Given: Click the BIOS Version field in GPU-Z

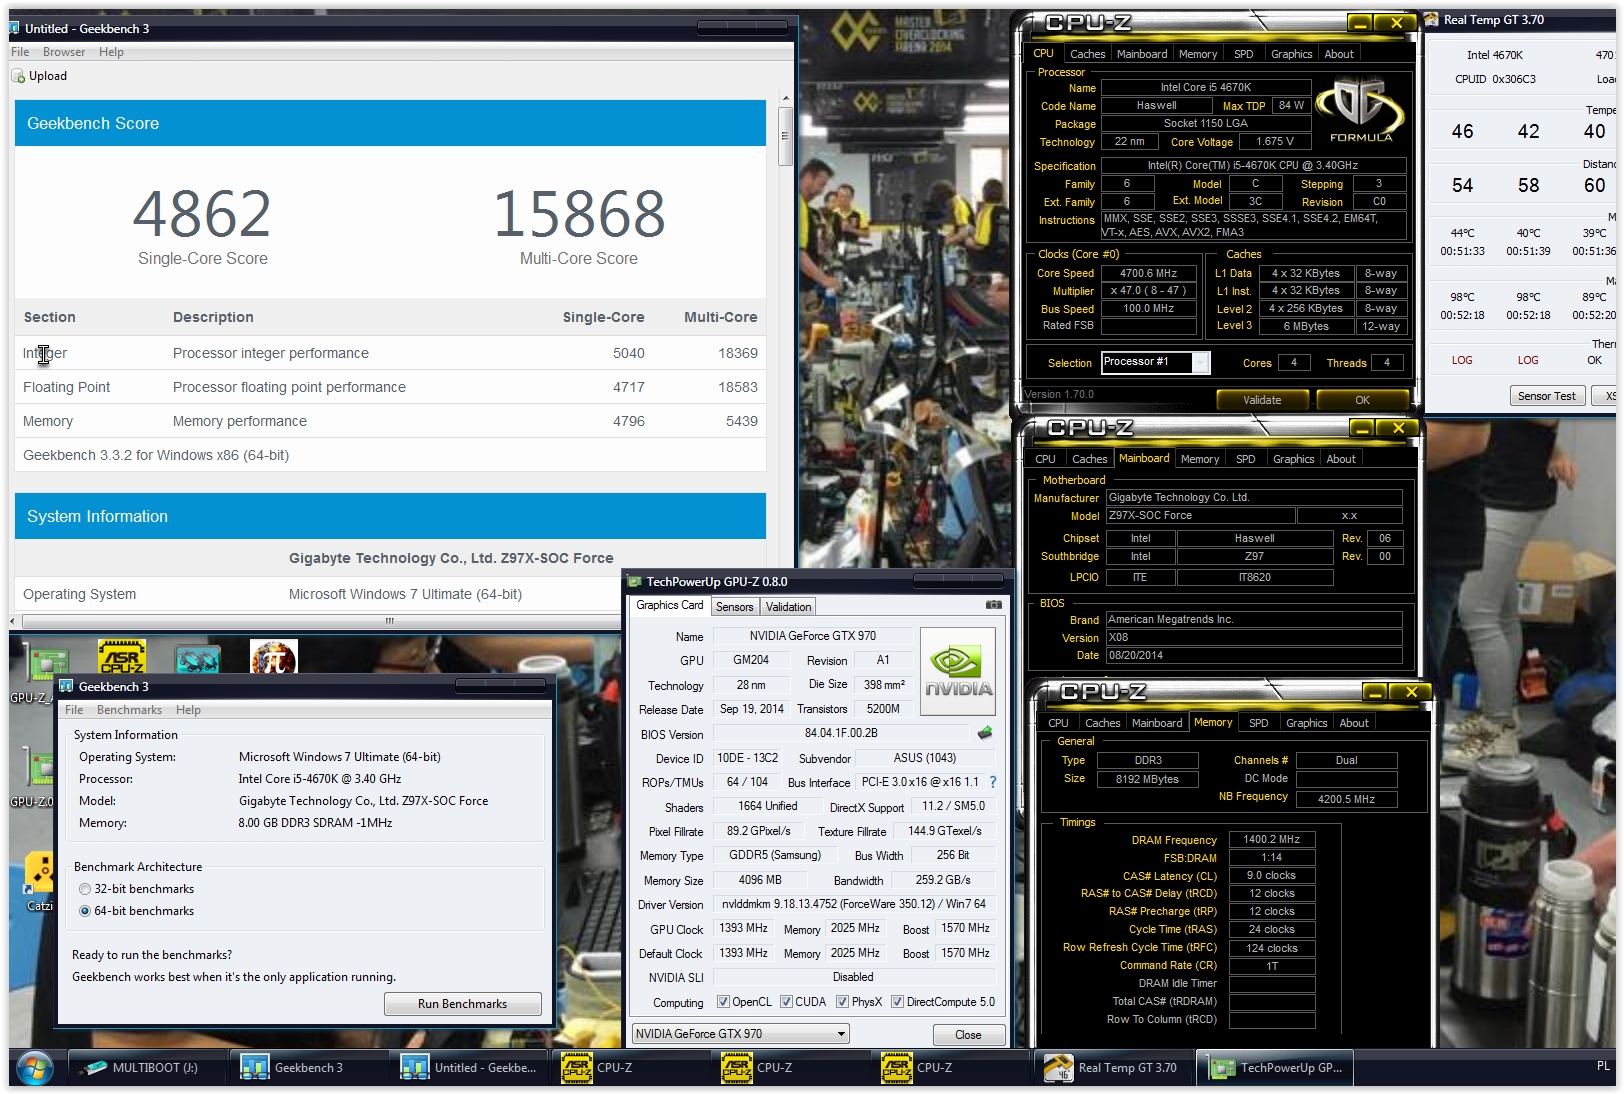Looking at the screenshot, I should (841, 733).
